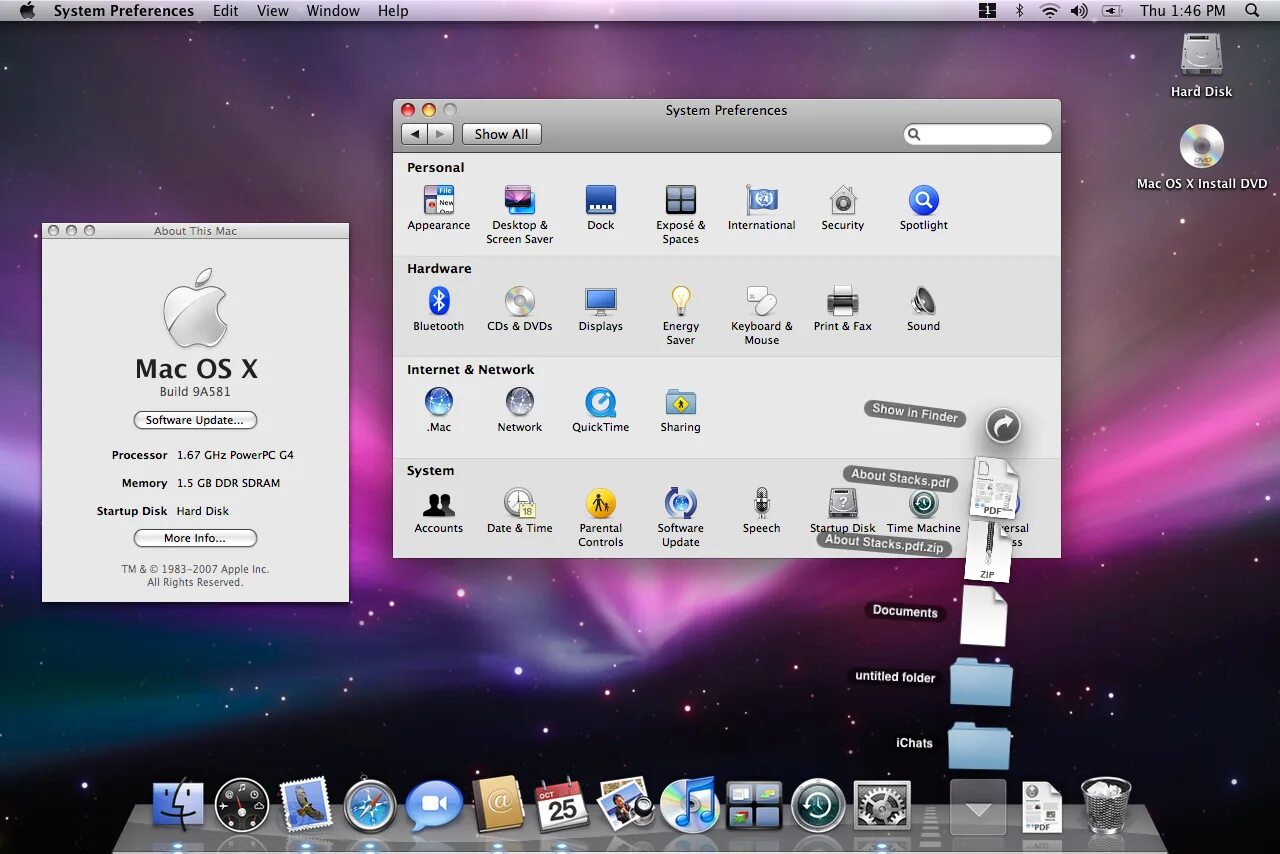This screenshot has height=854, width=1280.
Task: Open the Accounts preference pane
Action: tap(439, 511)
